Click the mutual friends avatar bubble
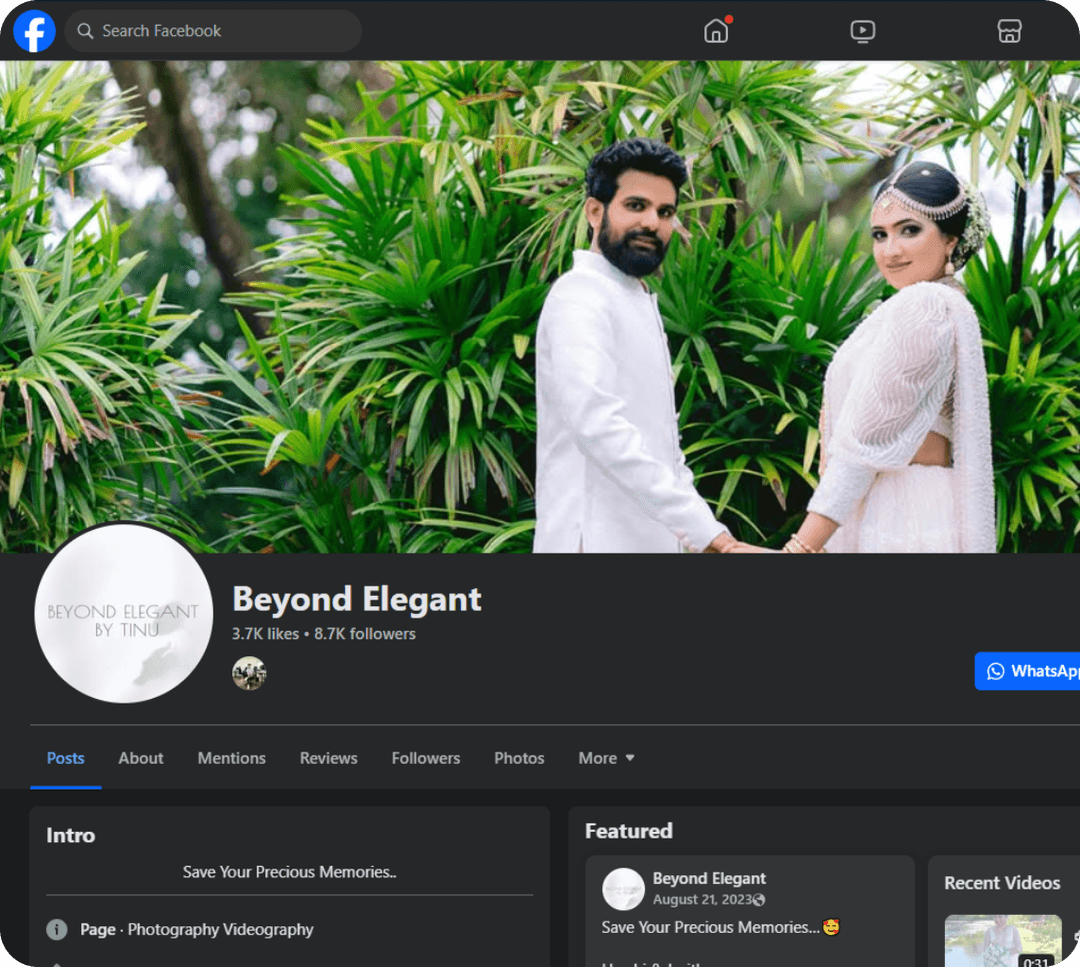 click(249, 674)
